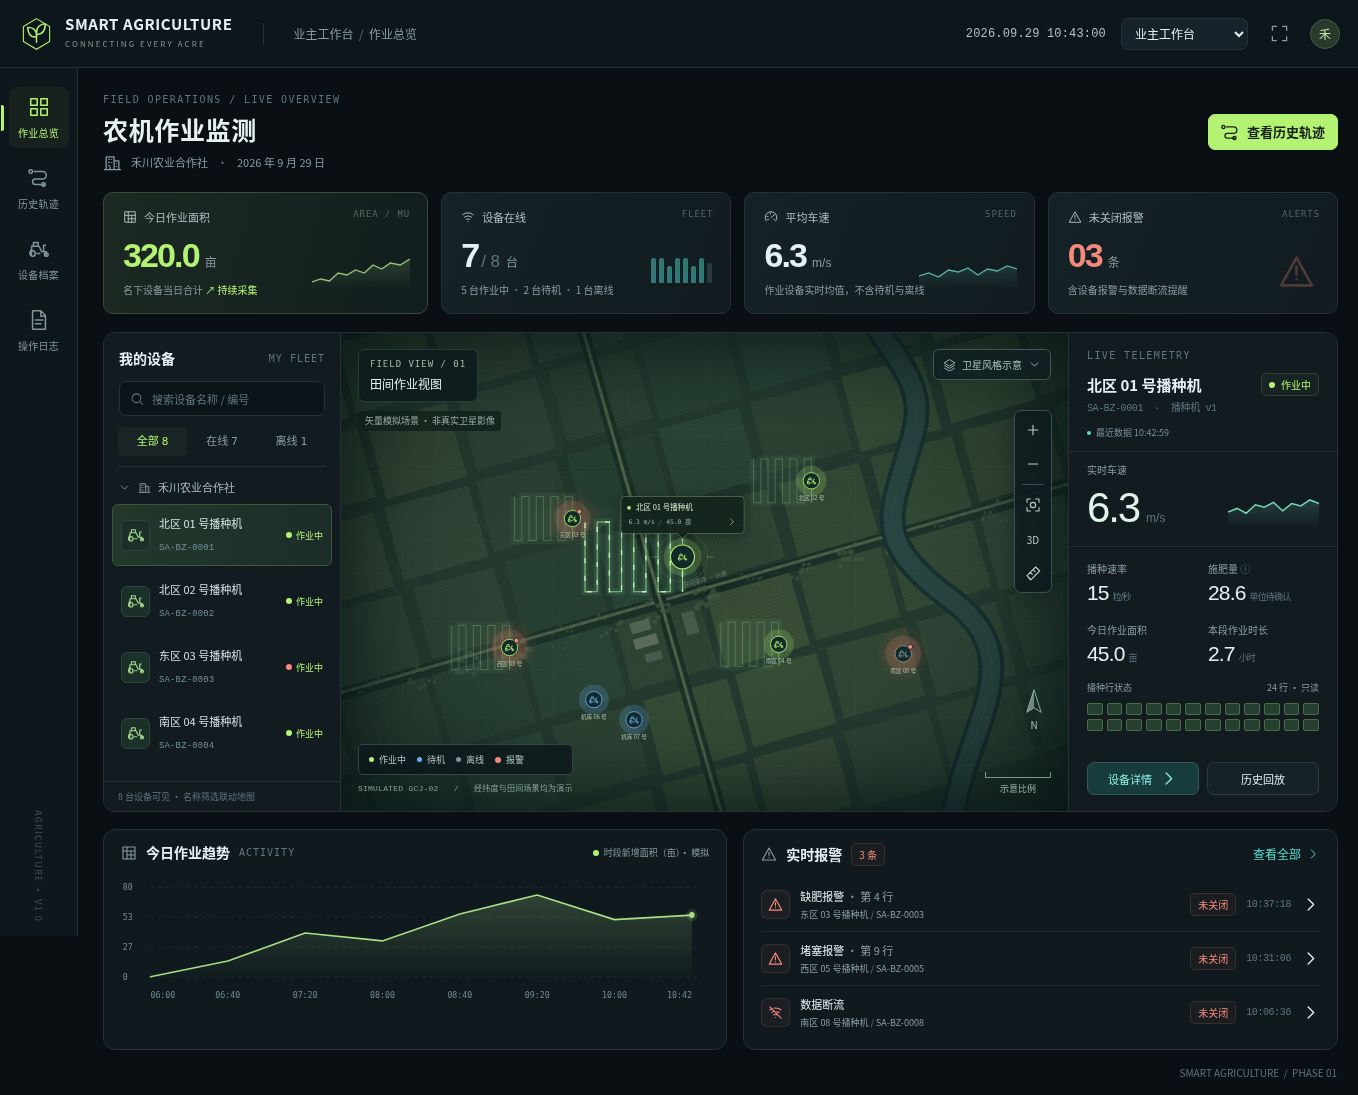Open the user avatar 禾

1324,34
